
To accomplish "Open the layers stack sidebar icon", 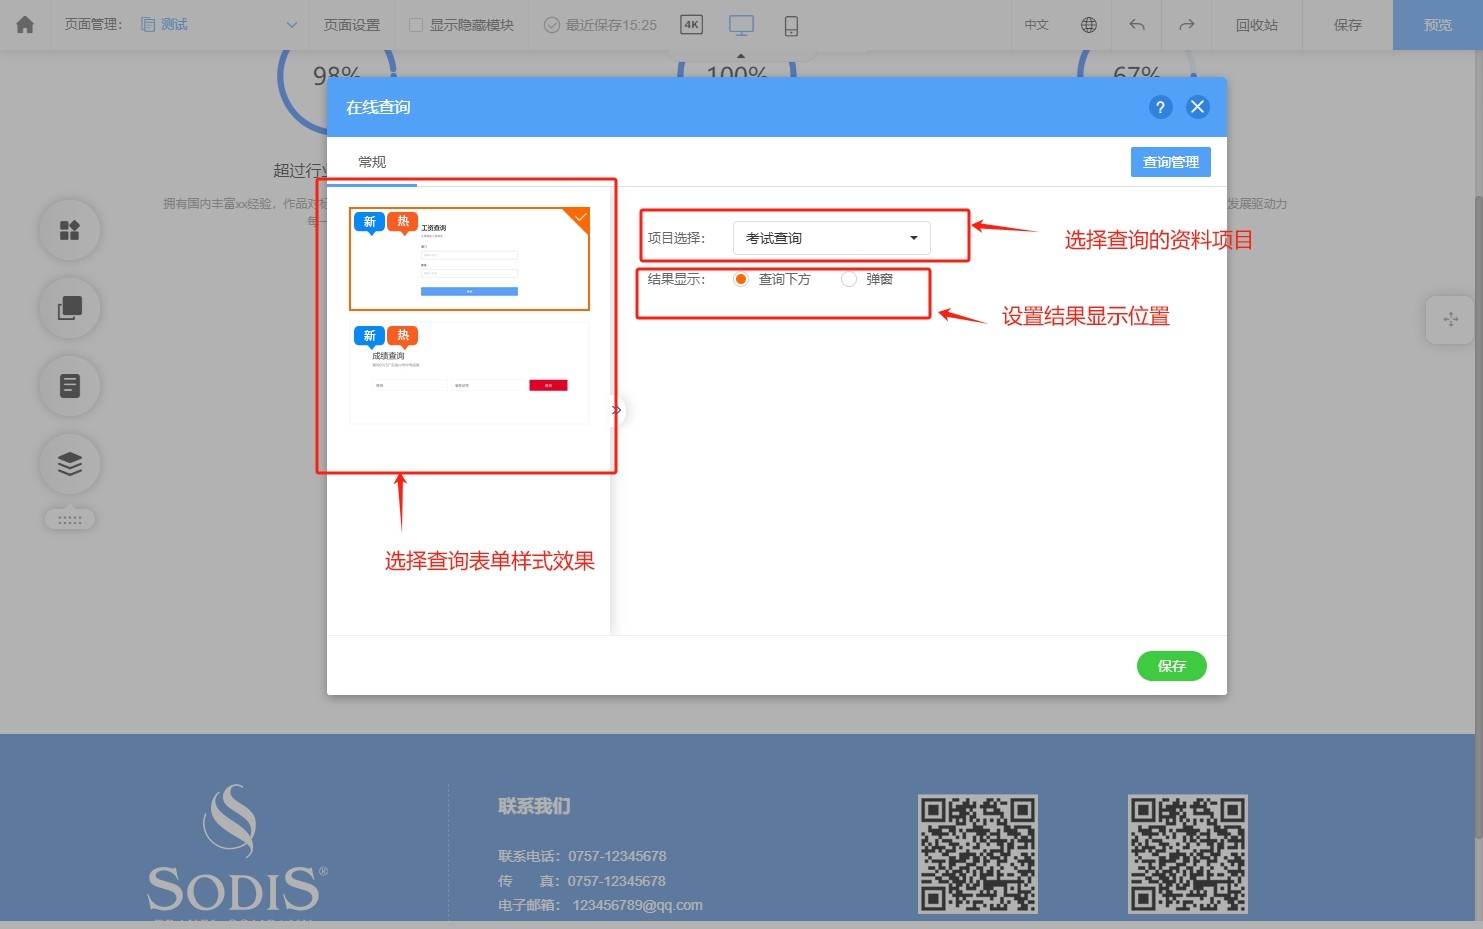I will pyautogui.click(x=70, y=464).
